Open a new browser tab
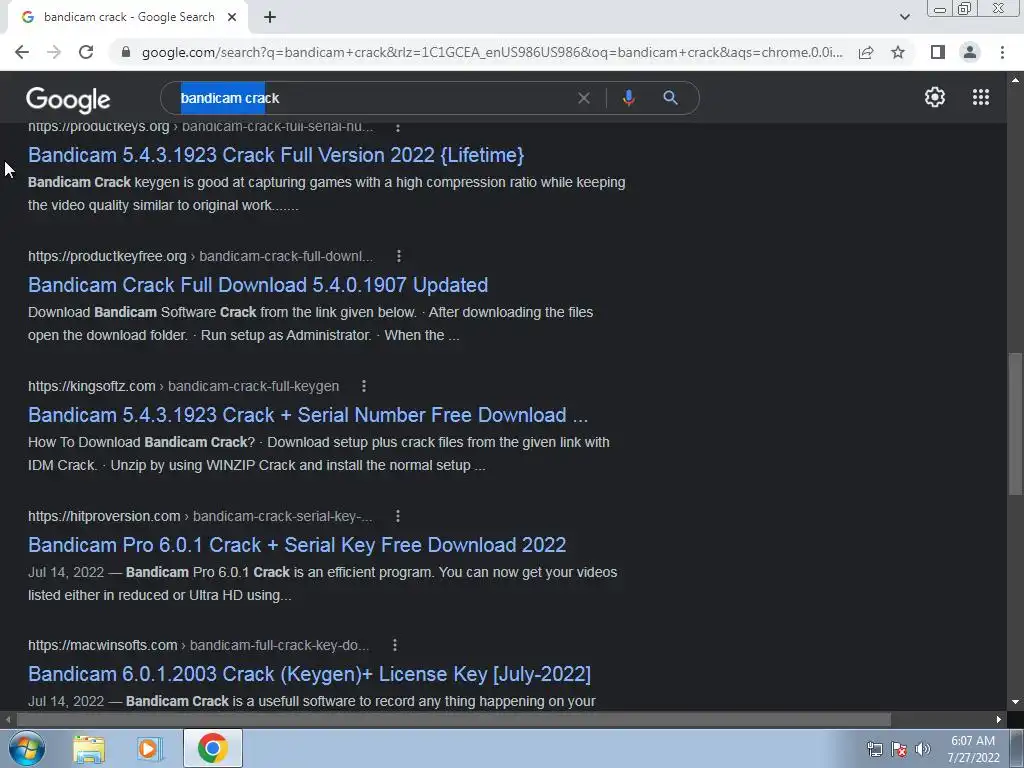 click(x=270, y=17)
